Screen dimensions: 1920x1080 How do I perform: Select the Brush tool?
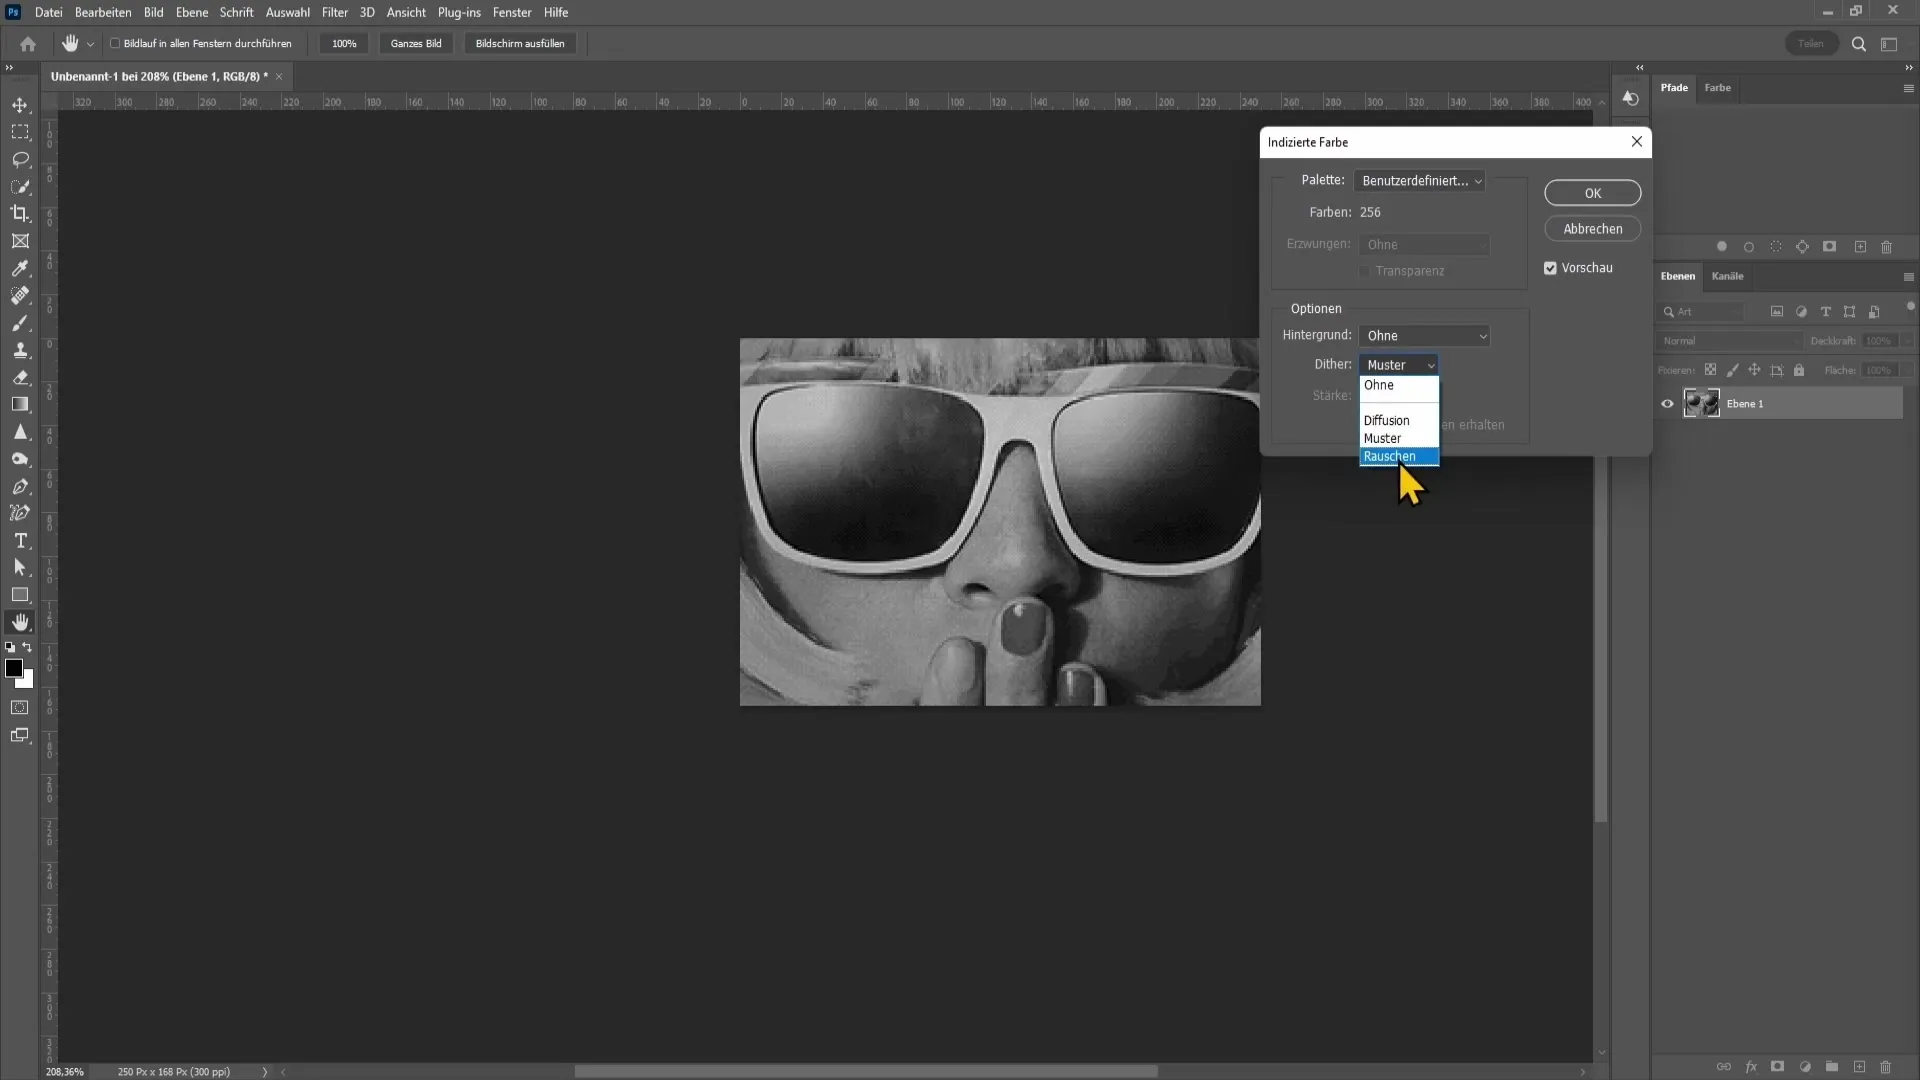(x=20, y=323)
